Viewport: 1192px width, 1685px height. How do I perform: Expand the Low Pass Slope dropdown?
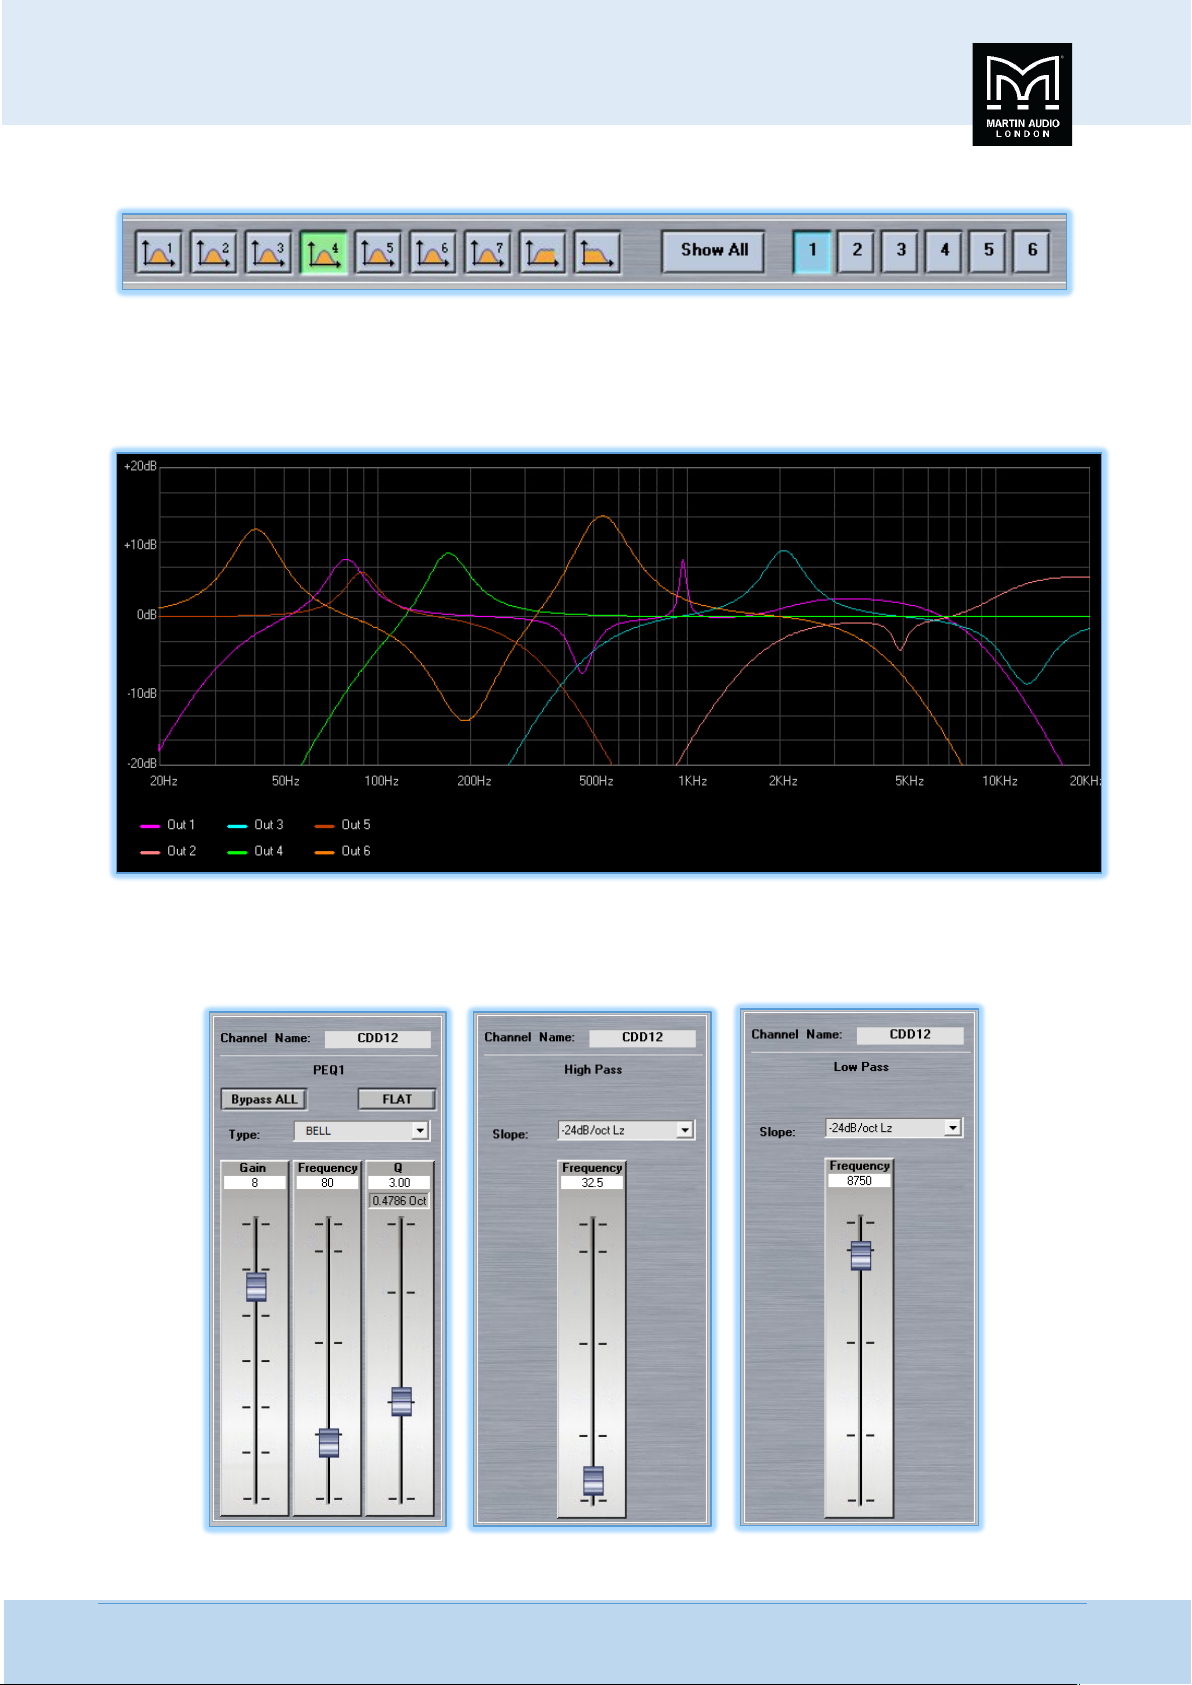pos(953,1128)
